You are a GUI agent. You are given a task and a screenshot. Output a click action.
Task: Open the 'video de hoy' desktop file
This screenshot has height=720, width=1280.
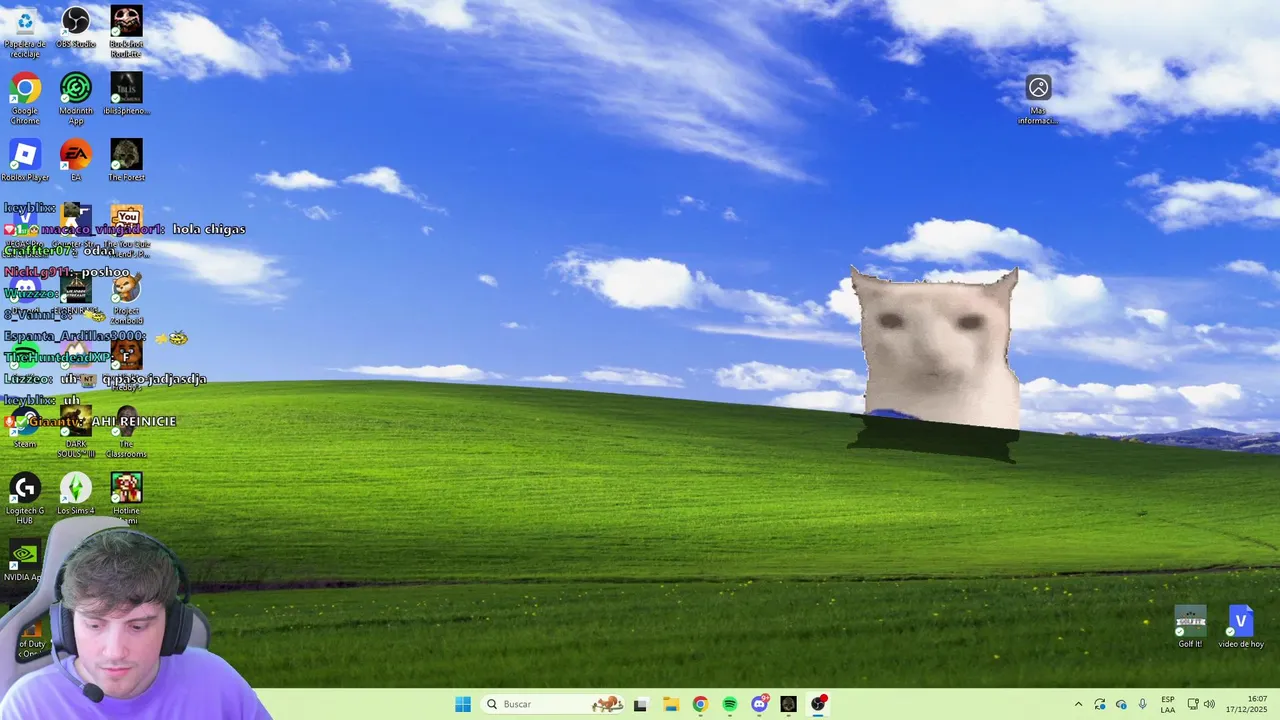[1241, 628]
